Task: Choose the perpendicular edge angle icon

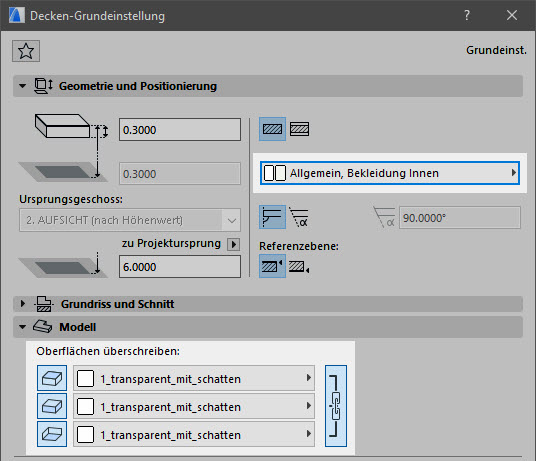Action: tap(272, 217)
